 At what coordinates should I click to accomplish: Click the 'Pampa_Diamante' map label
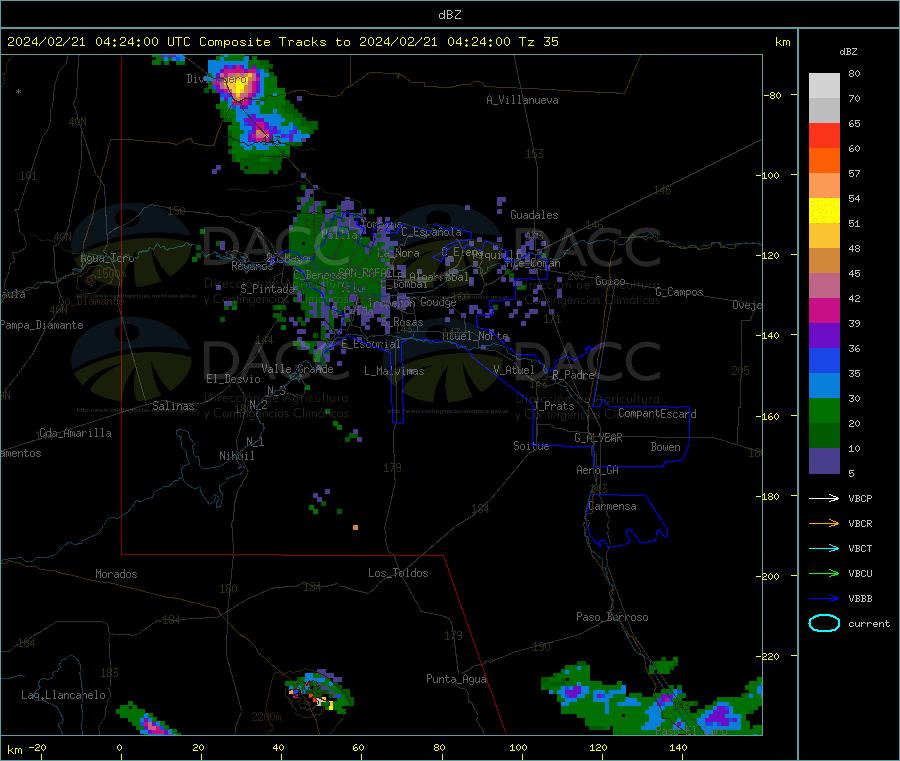(x=41, y=325)
